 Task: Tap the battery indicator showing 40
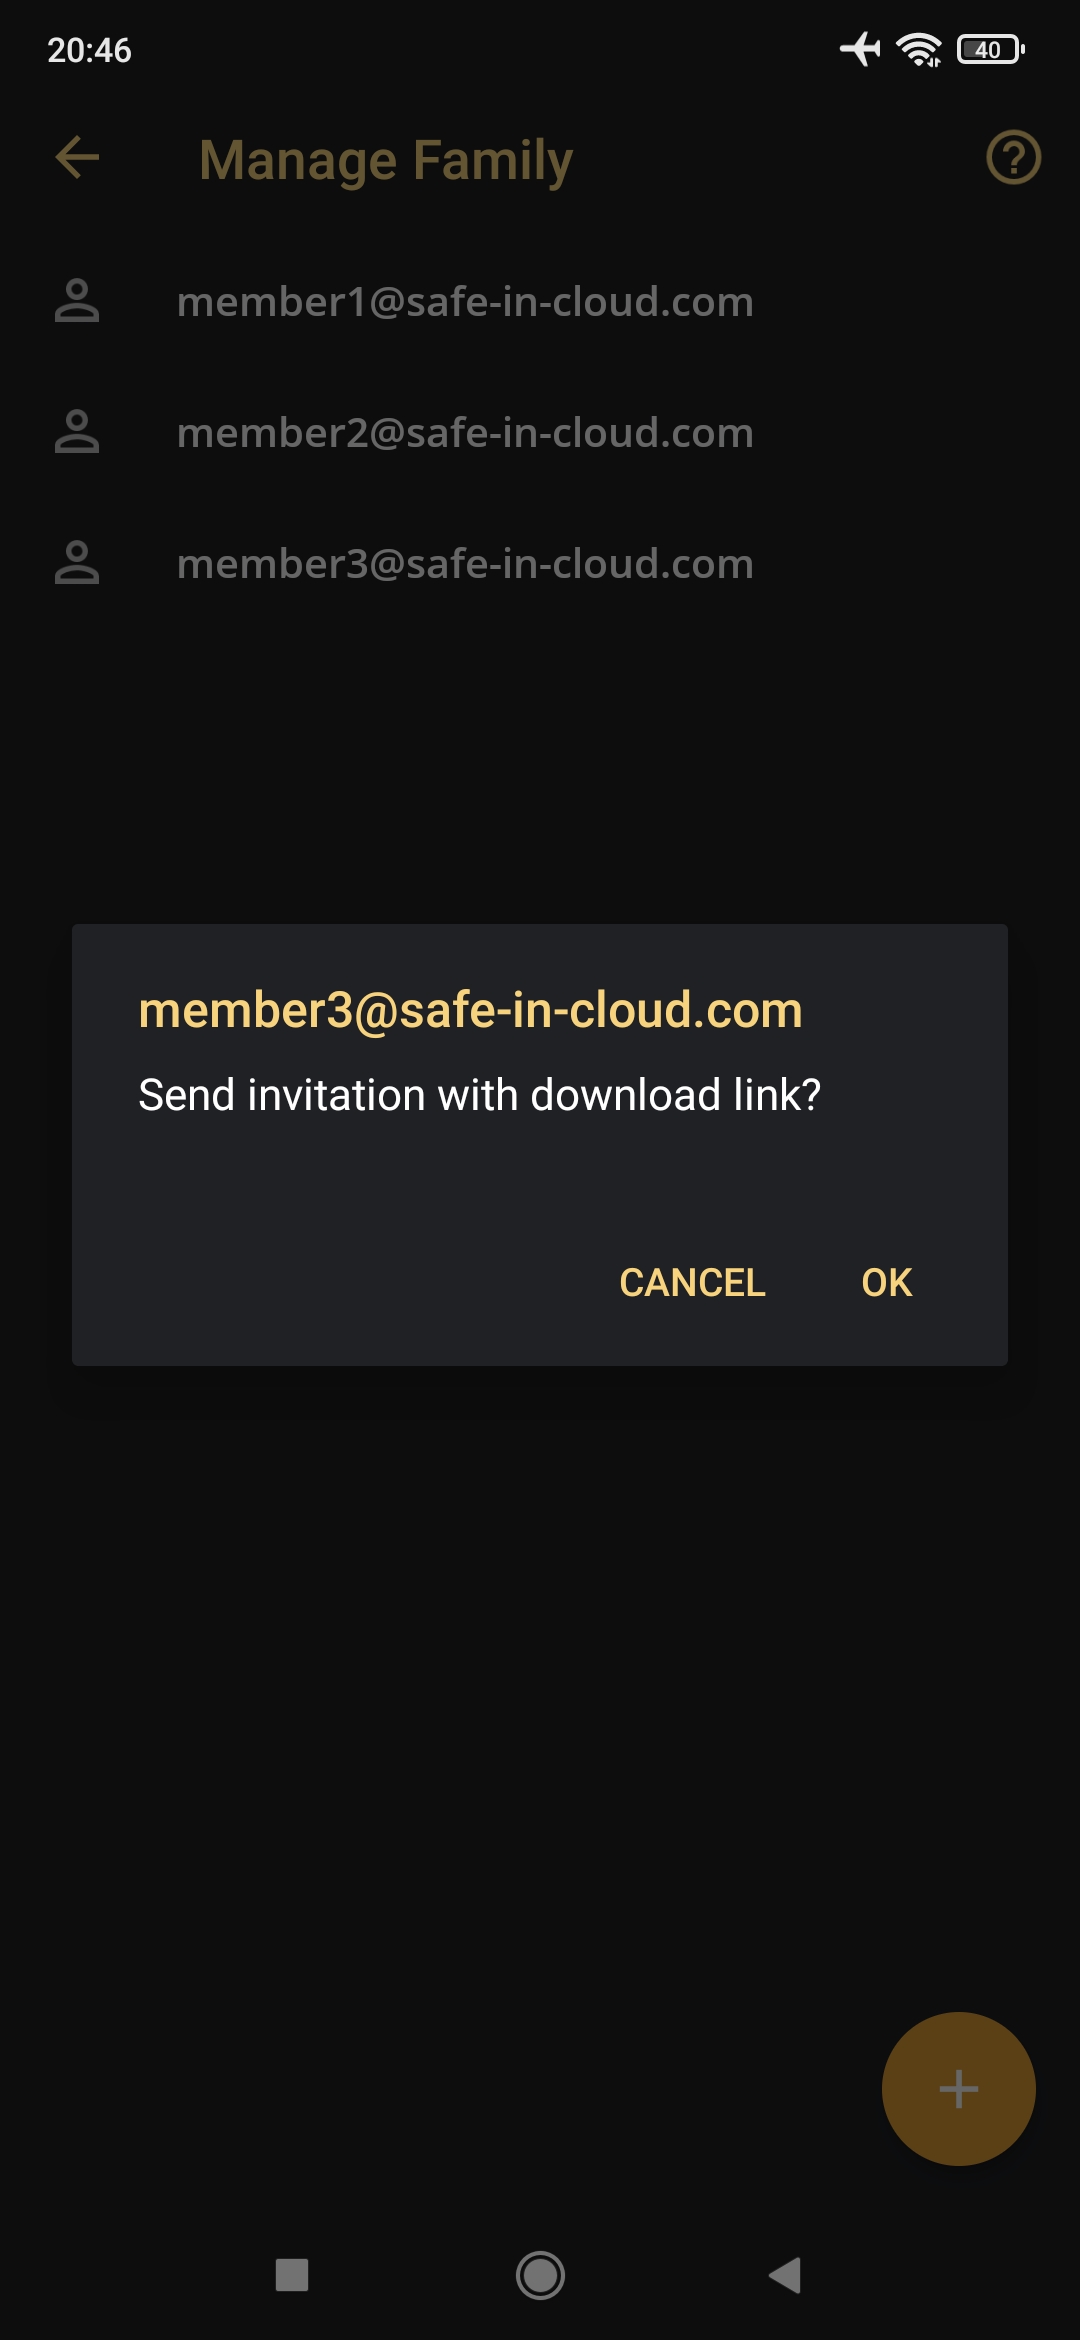pyautogui.click(x=990, y=49)
